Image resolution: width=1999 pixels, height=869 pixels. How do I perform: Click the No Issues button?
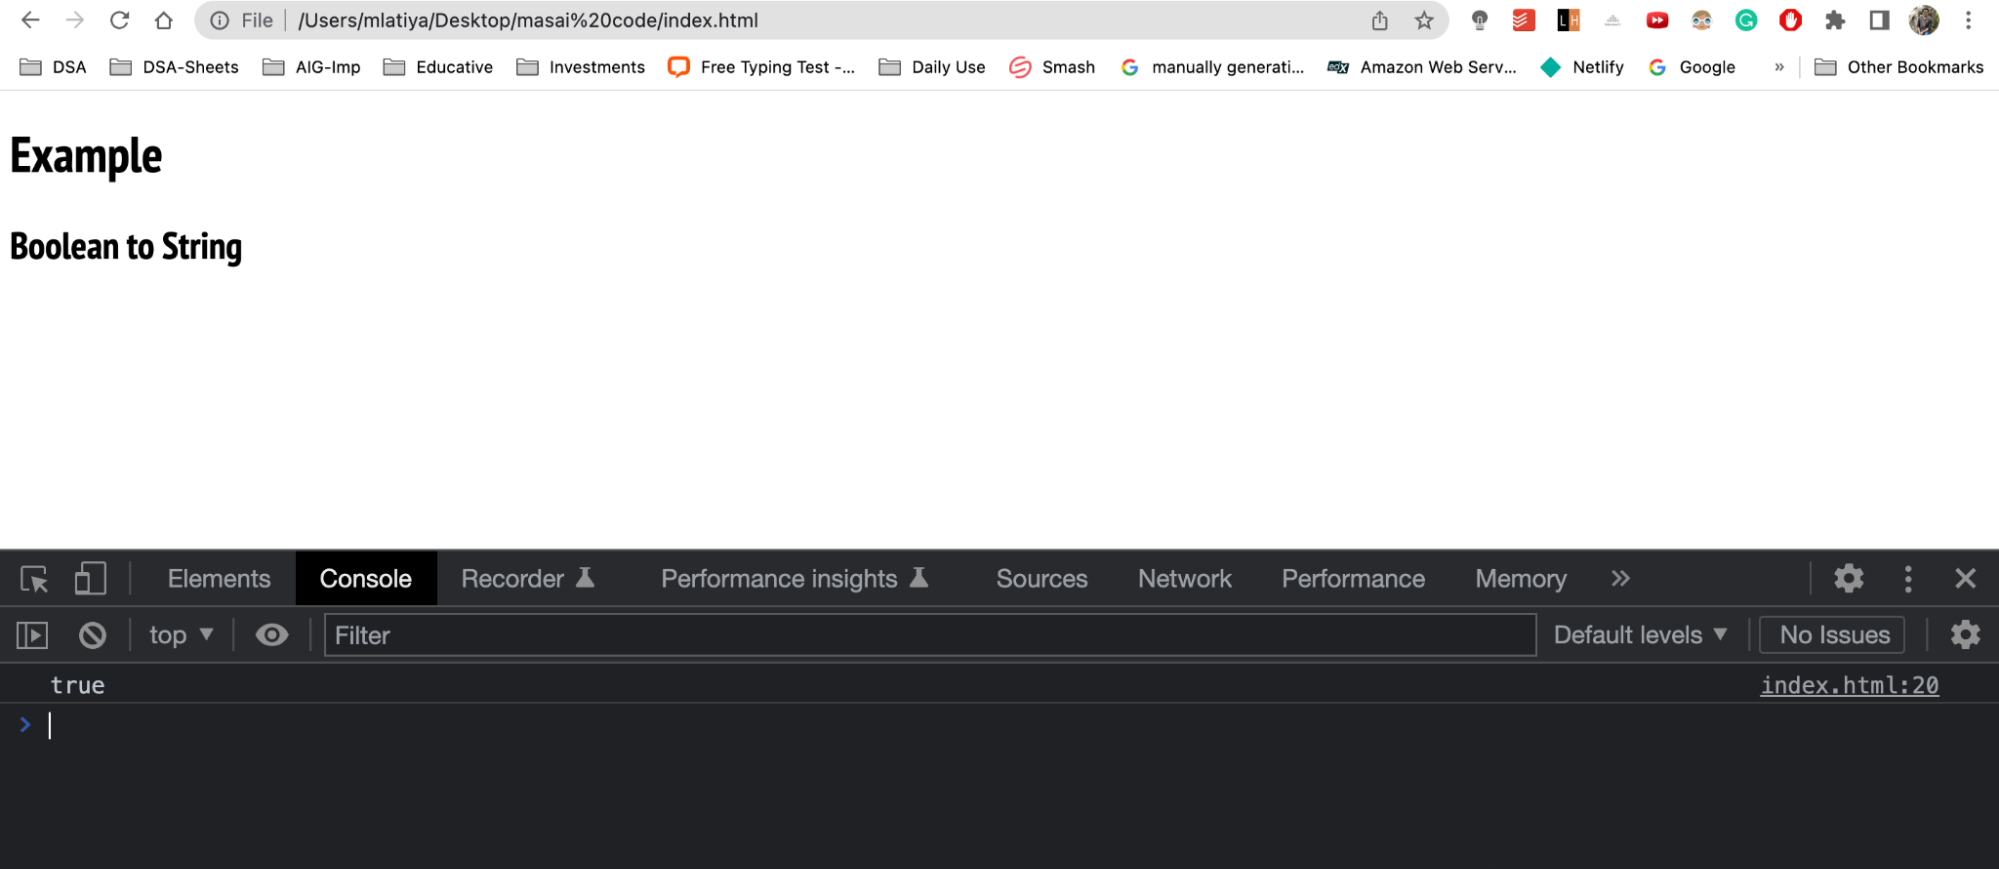[x=1833, y=635]
